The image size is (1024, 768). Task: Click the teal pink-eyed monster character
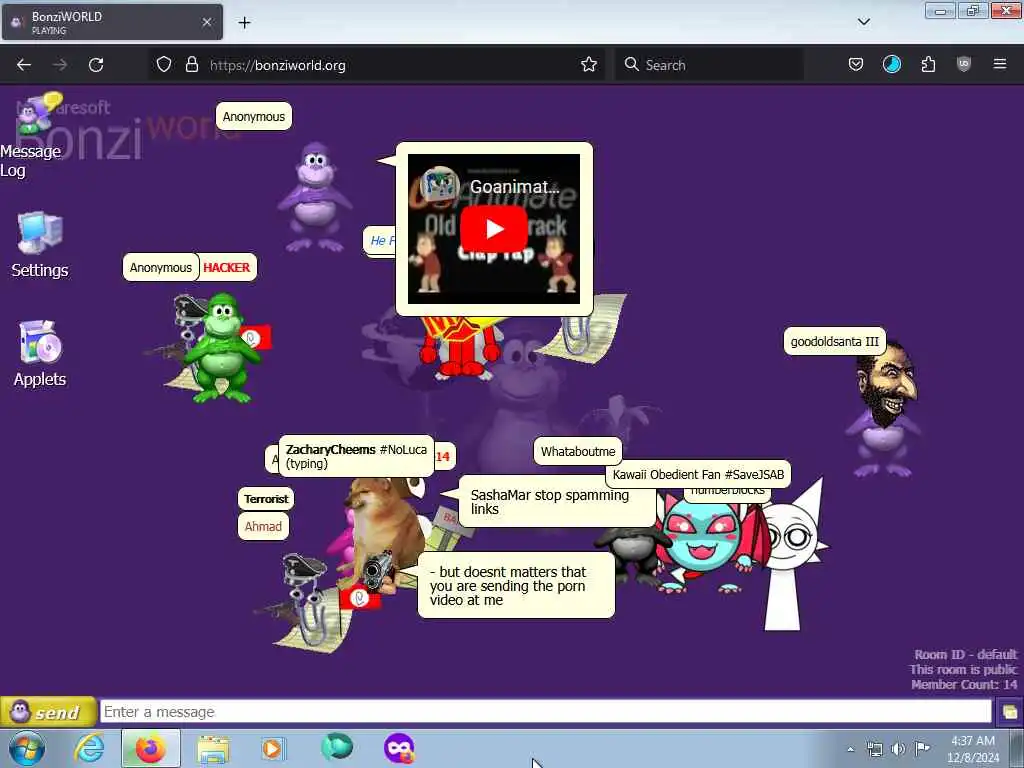[702, 543]
